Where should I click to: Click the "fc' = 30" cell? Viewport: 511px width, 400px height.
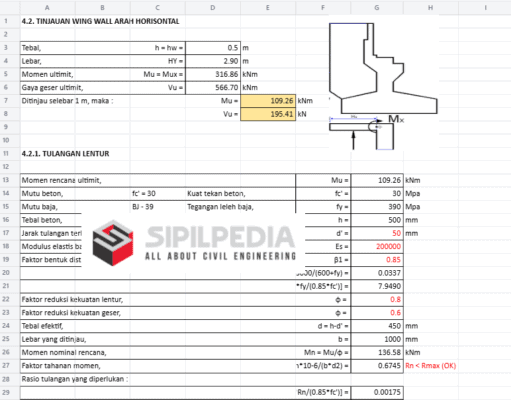click(x=157, y=194)
